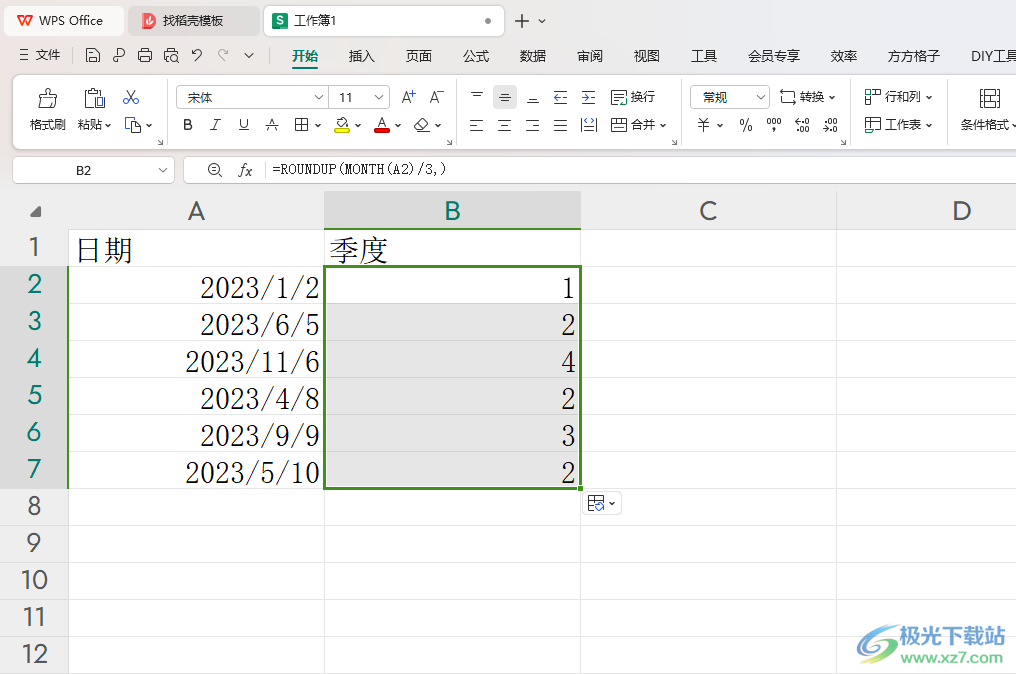Decrease font size with A- icon

pyautogui.click(x=437, y=97)
